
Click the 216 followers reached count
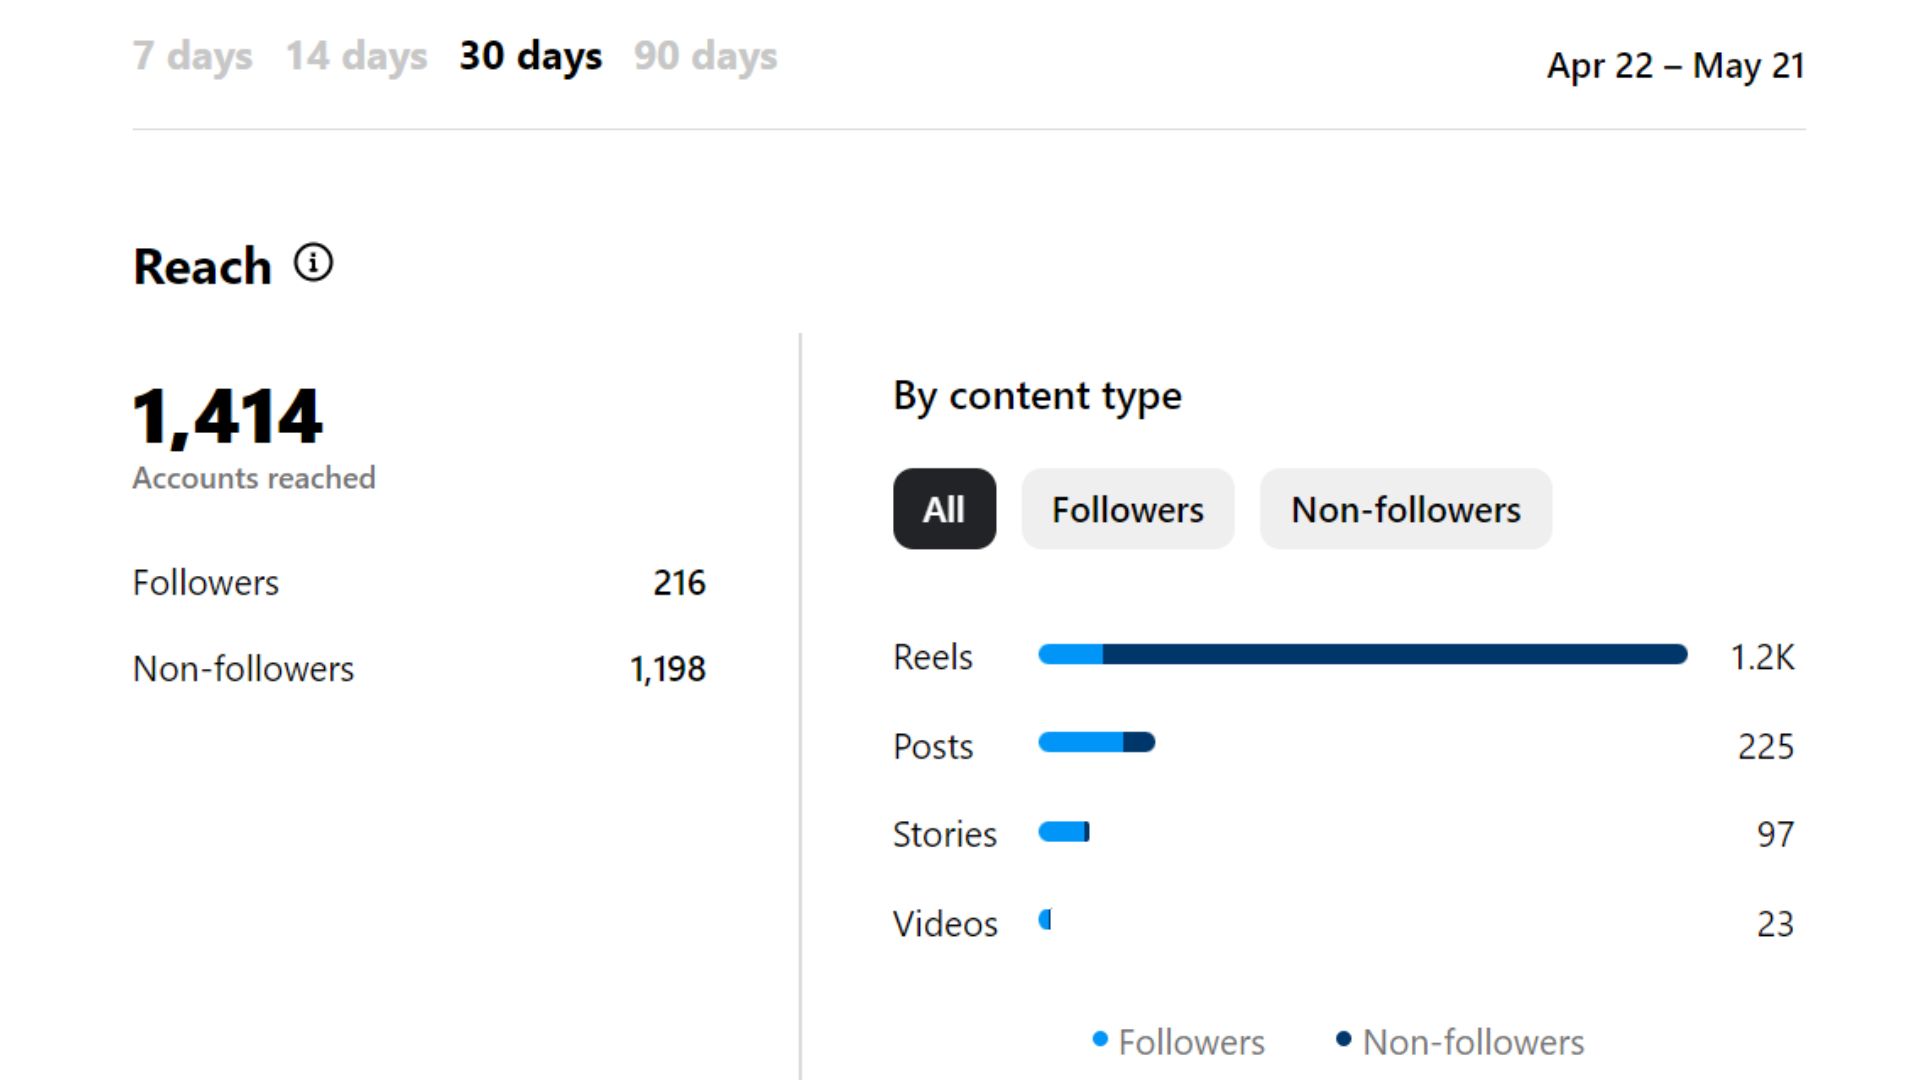679,583
